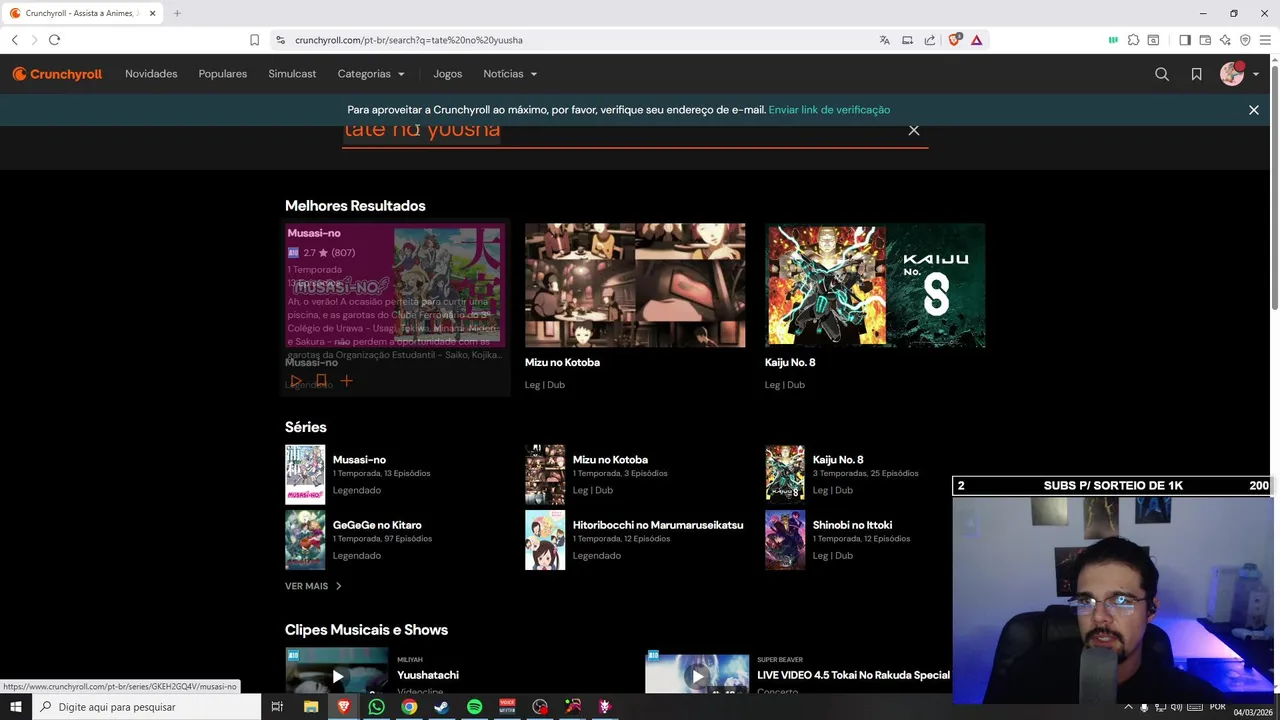Bookmark this page in the address bar
1280x720 pixels.
pyautogui.click(x=255, y=40)
